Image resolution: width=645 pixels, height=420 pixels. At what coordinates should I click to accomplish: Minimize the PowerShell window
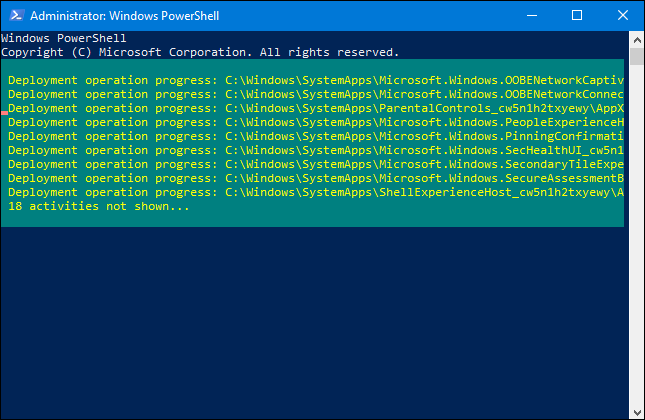[x=530, y=16]
